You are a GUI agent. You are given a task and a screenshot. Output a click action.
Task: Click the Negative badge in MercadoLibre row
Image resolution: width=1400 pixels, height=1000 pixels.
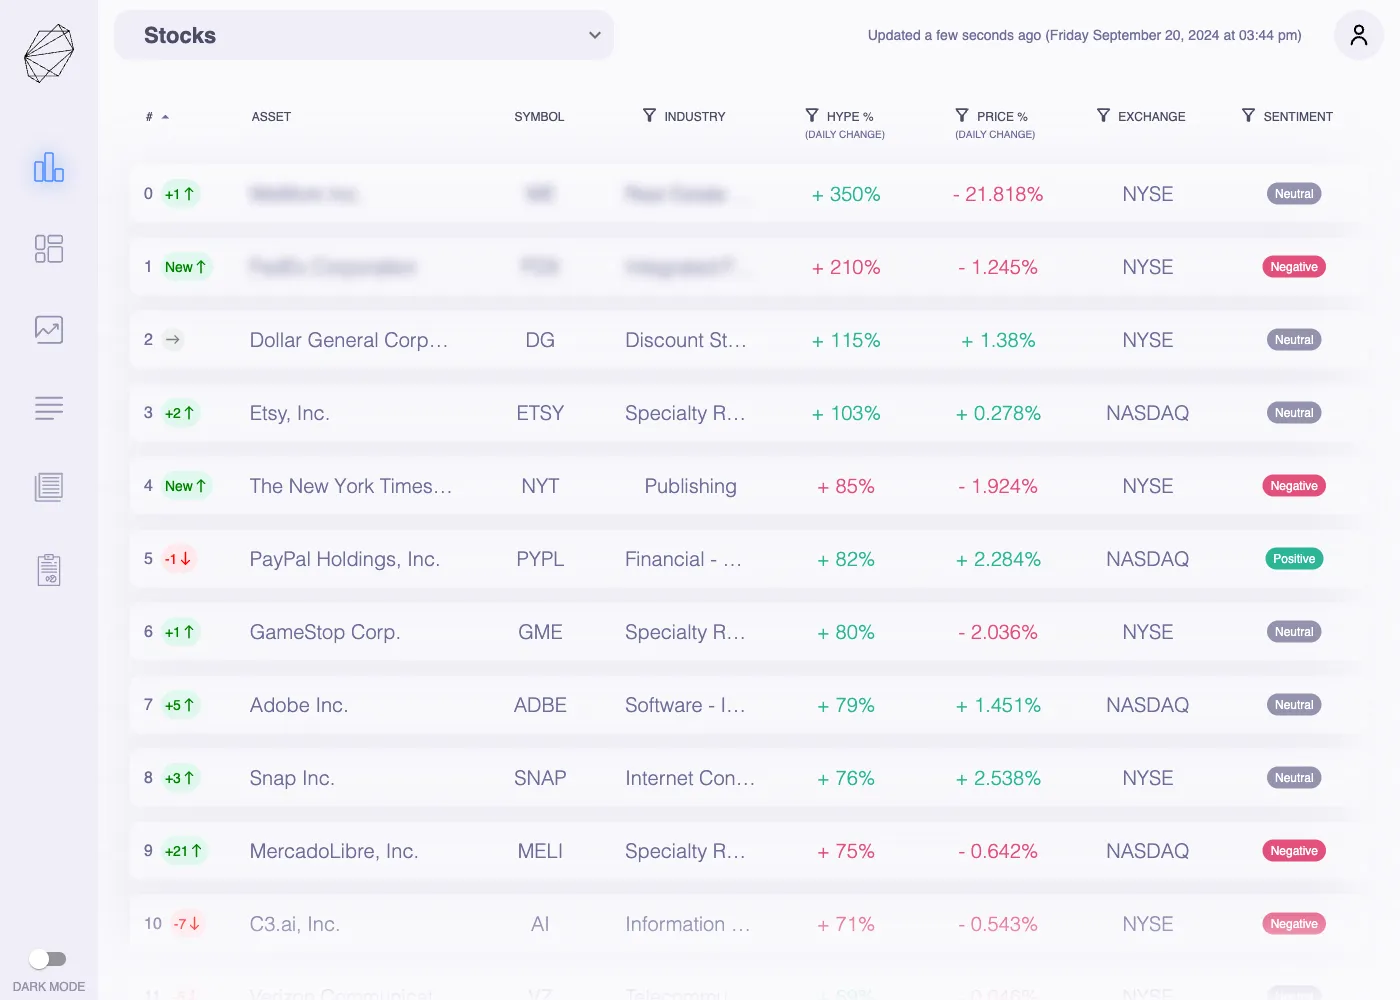(1294, 851)
